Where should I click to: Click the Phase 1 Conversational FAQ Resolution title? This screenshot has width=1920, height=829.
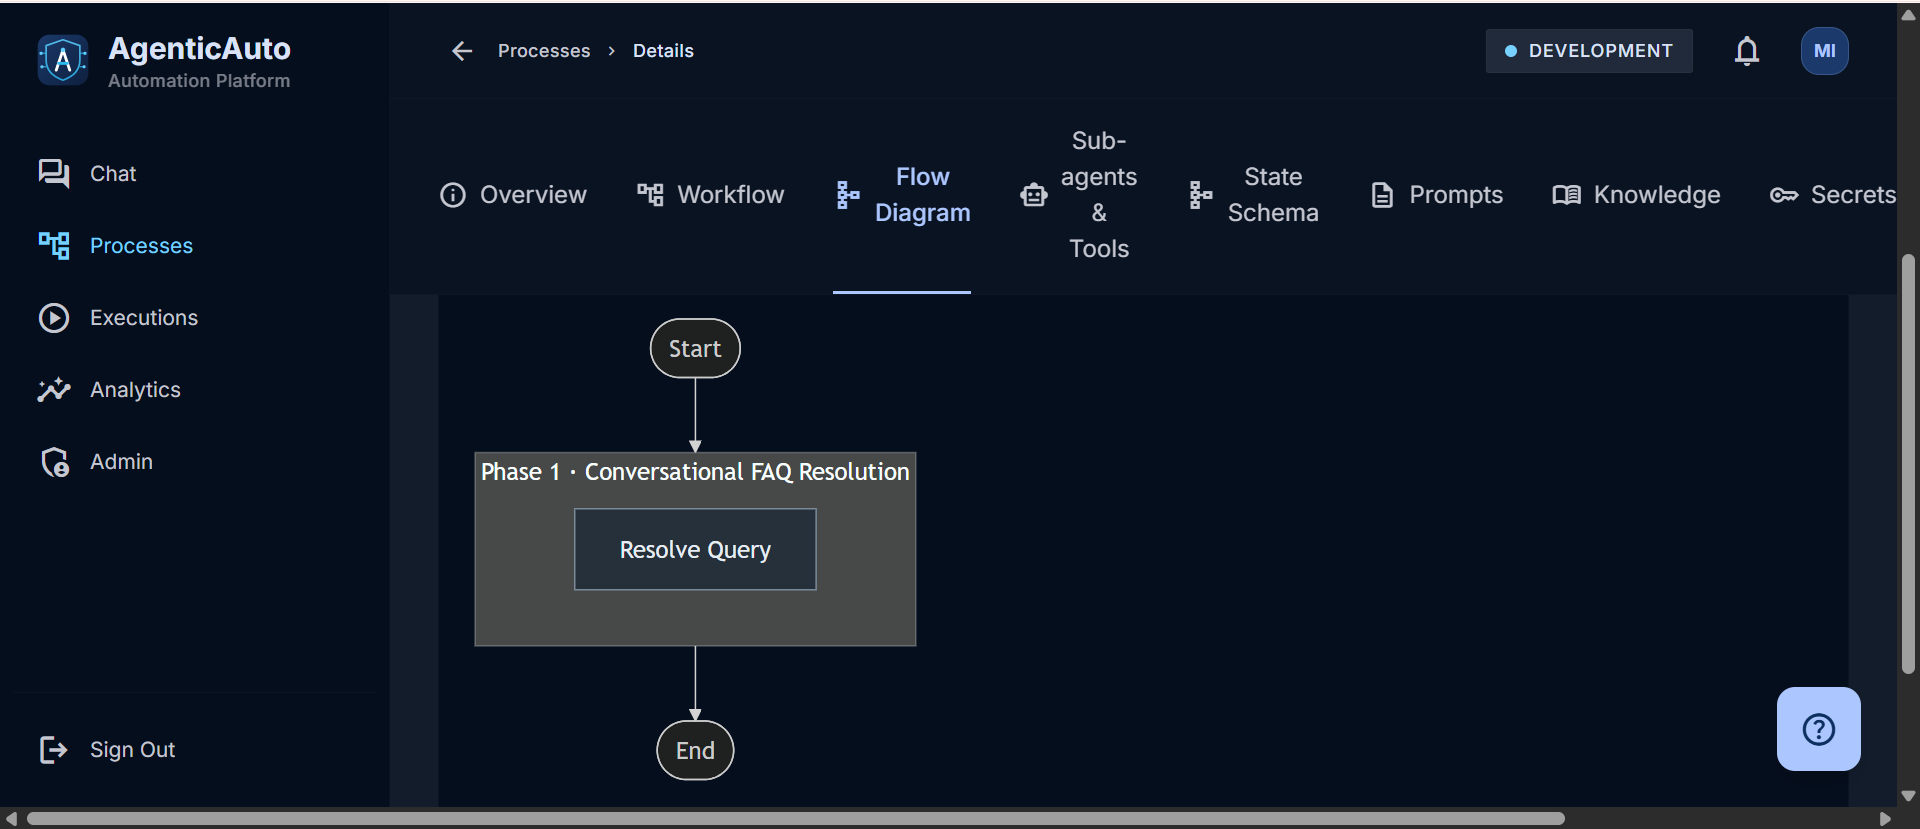[695, 472]
